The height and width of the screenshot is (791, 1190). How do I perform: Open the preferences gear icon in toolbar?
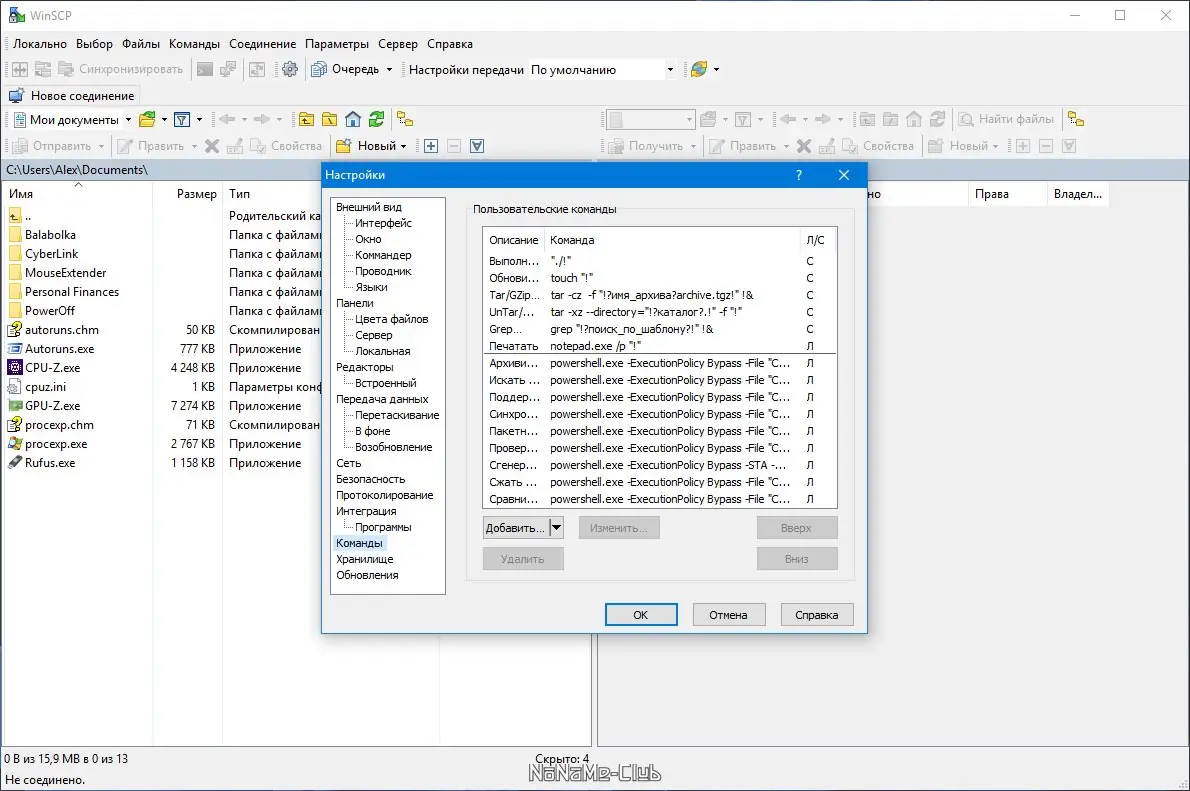[x=290, y=70]
